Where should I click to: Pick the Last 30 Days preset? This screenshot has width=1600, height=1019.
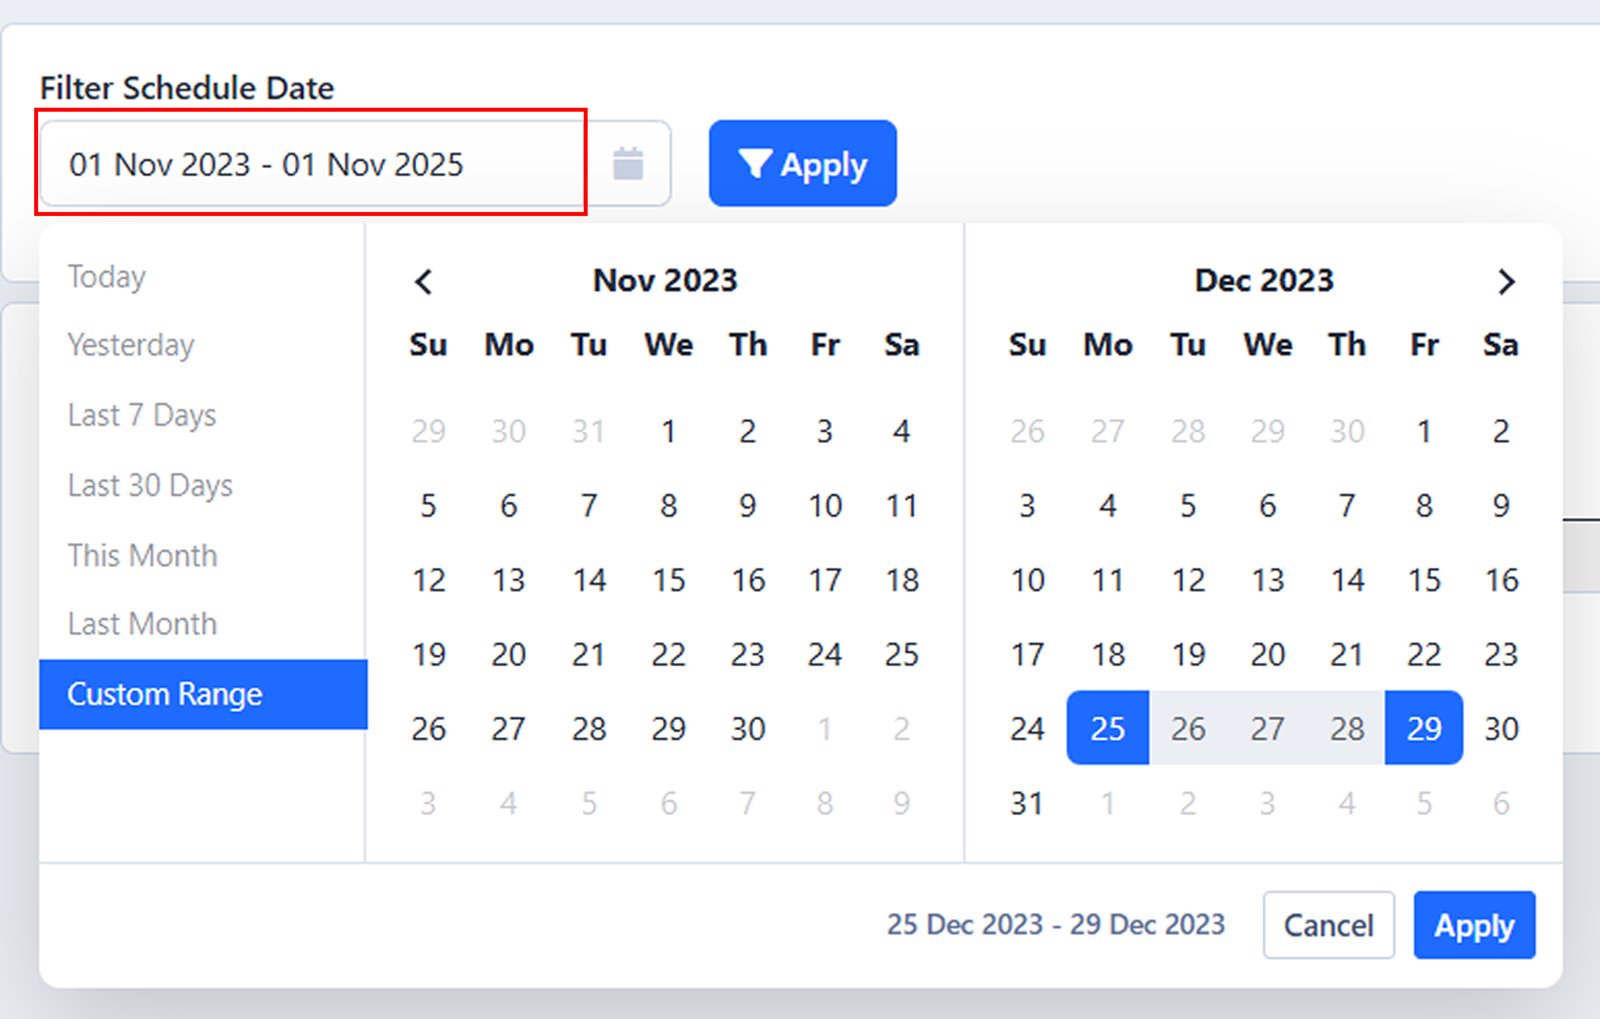tap(150, 485)
